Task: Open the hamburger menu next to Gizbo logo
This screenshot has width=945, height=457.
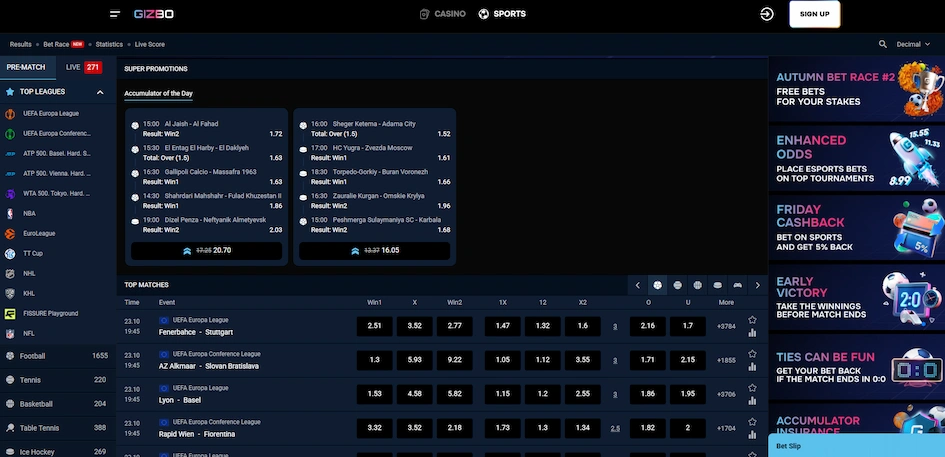Action: (115, 14)
